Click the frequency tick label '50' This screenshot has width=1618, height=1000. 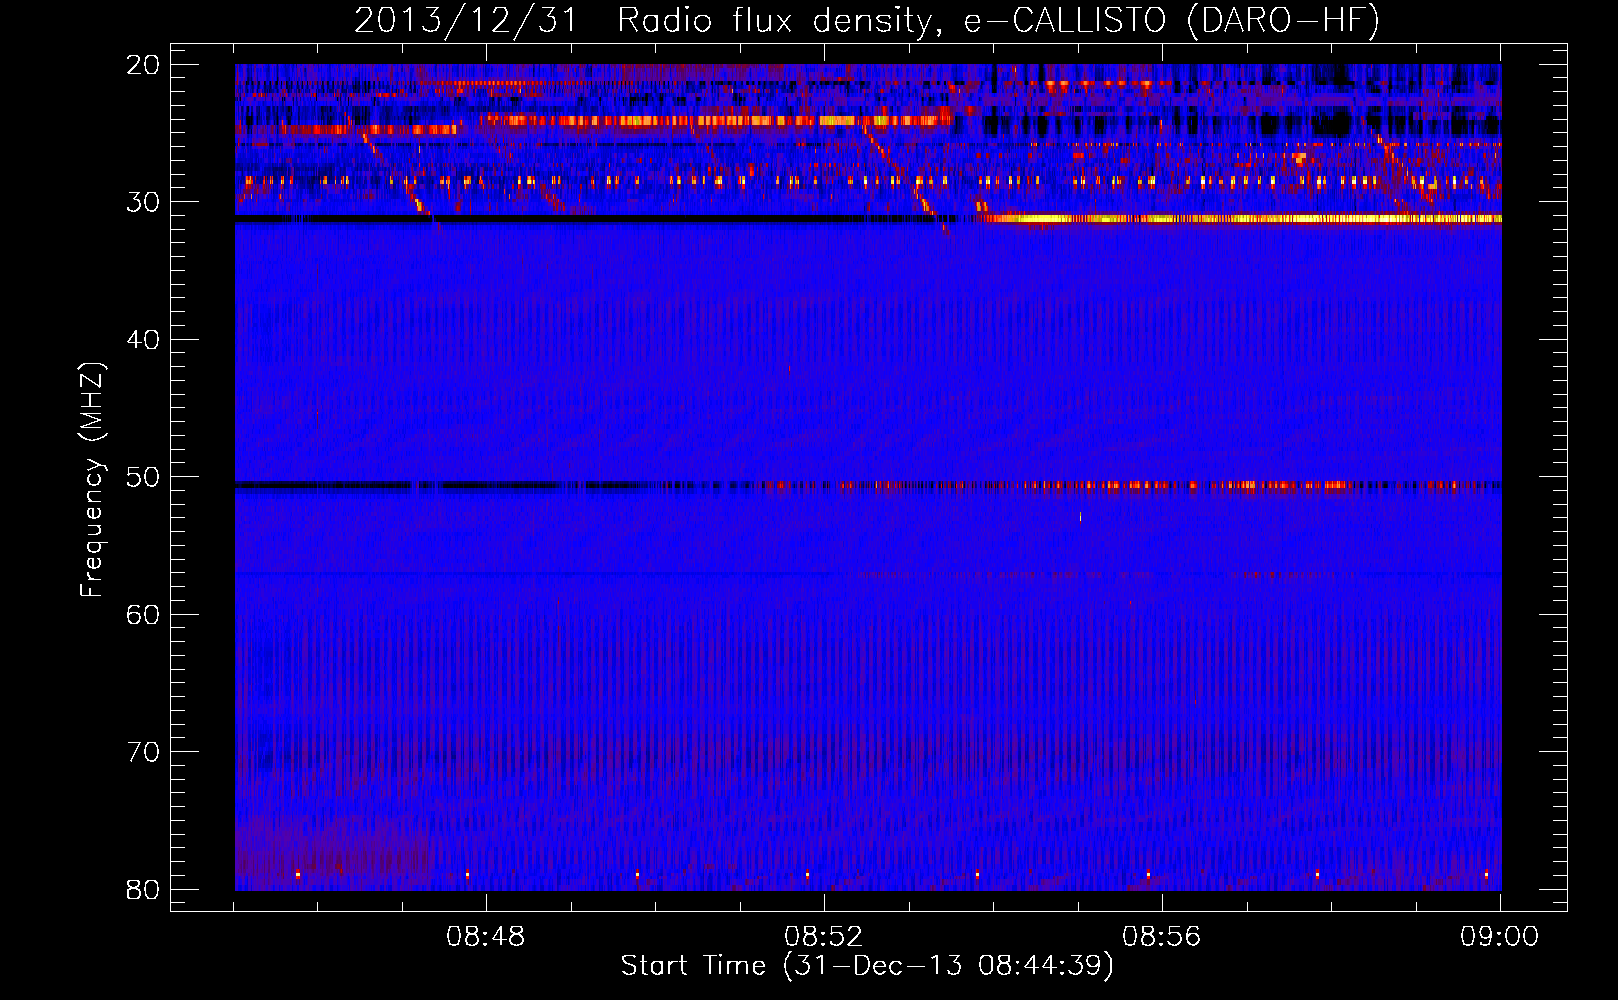[x=143, y=477]
